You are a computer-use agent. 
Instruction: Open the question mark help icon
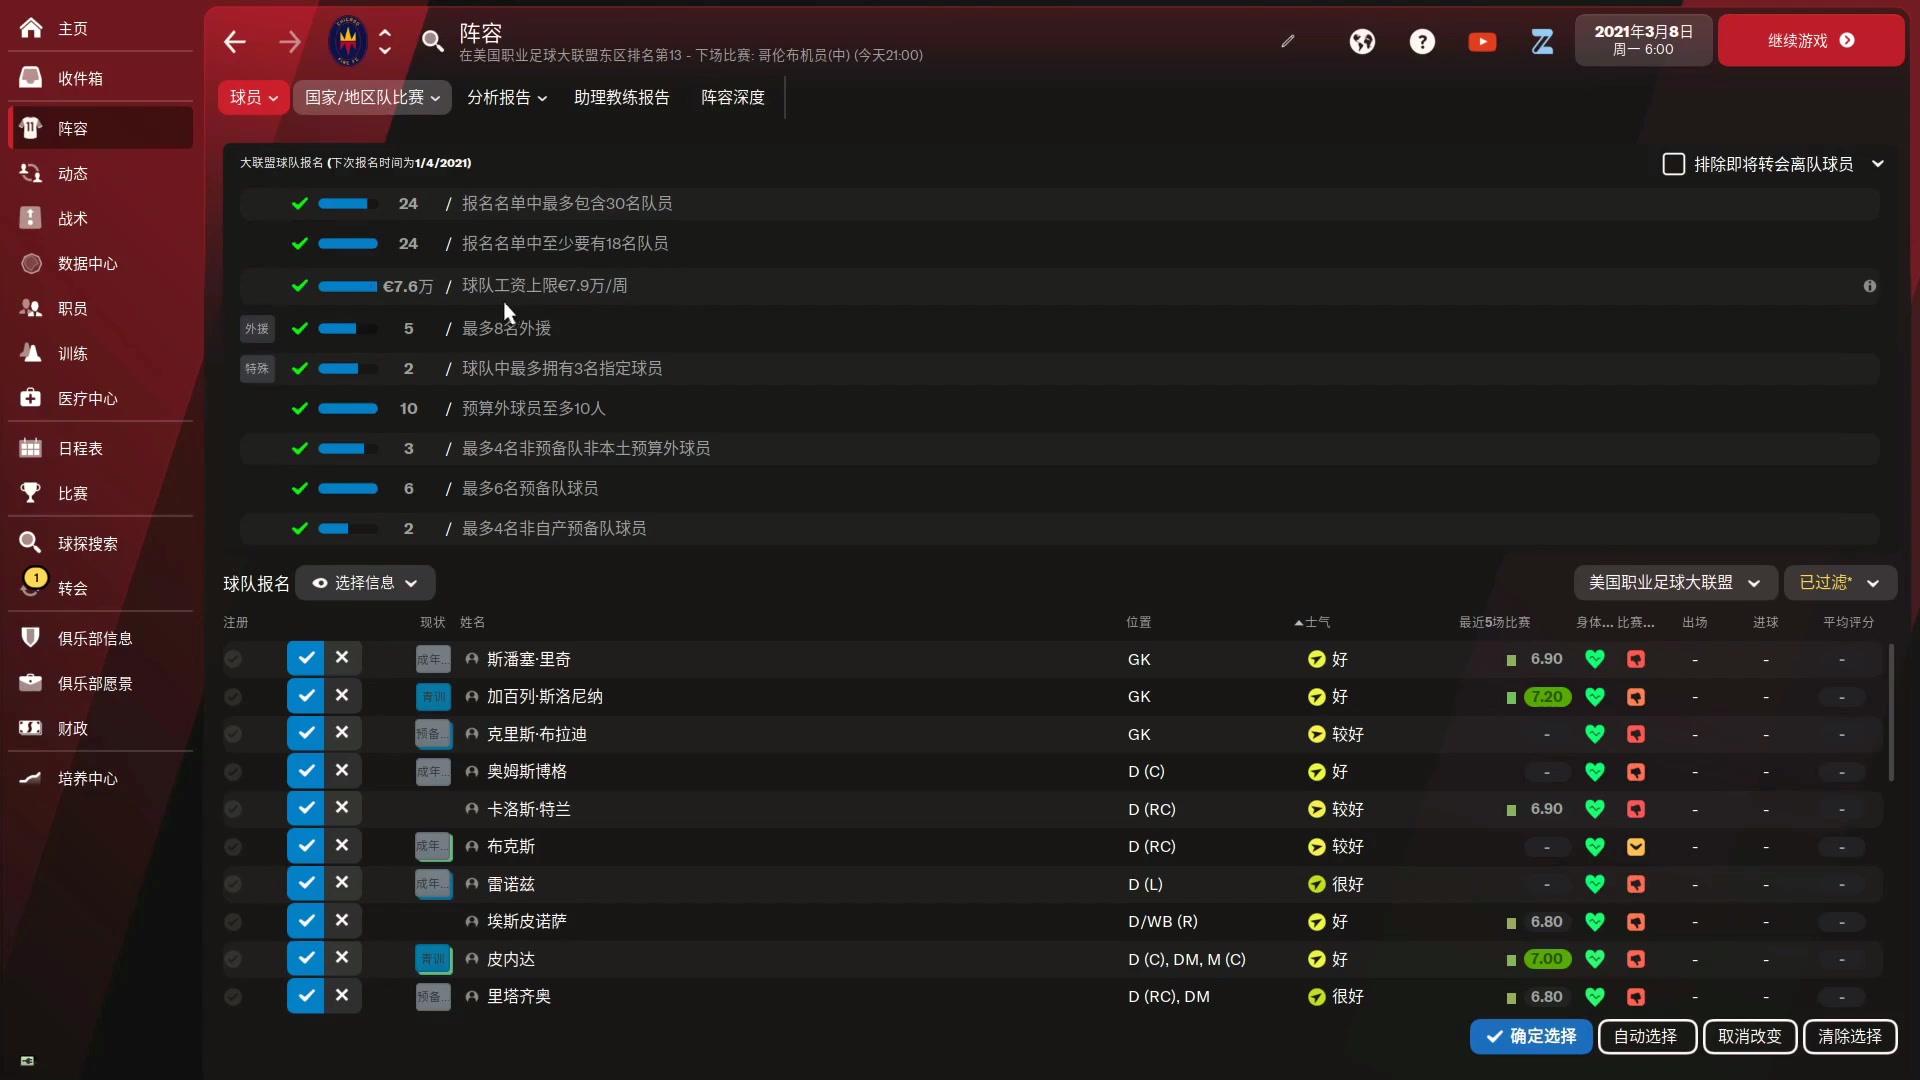coord(1422,41)
